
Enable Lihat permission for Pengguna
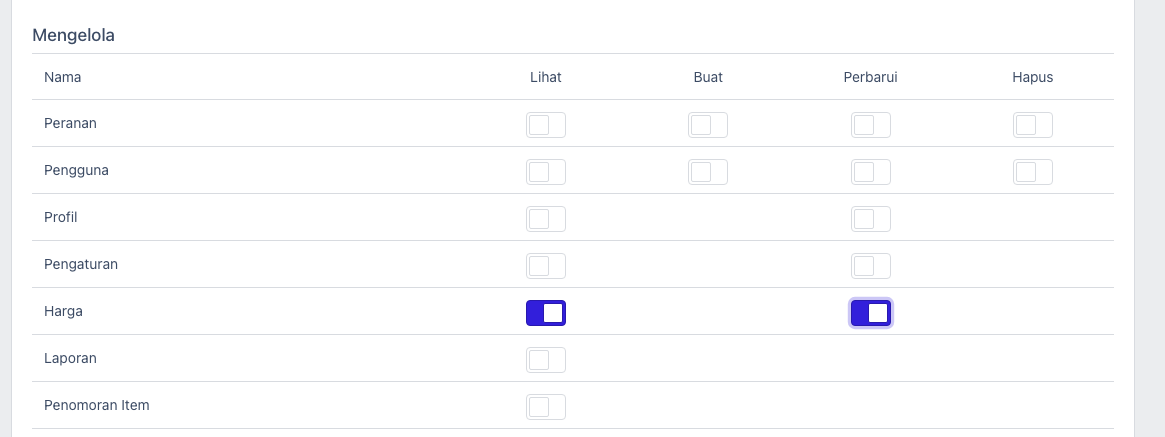pos(546,172)
